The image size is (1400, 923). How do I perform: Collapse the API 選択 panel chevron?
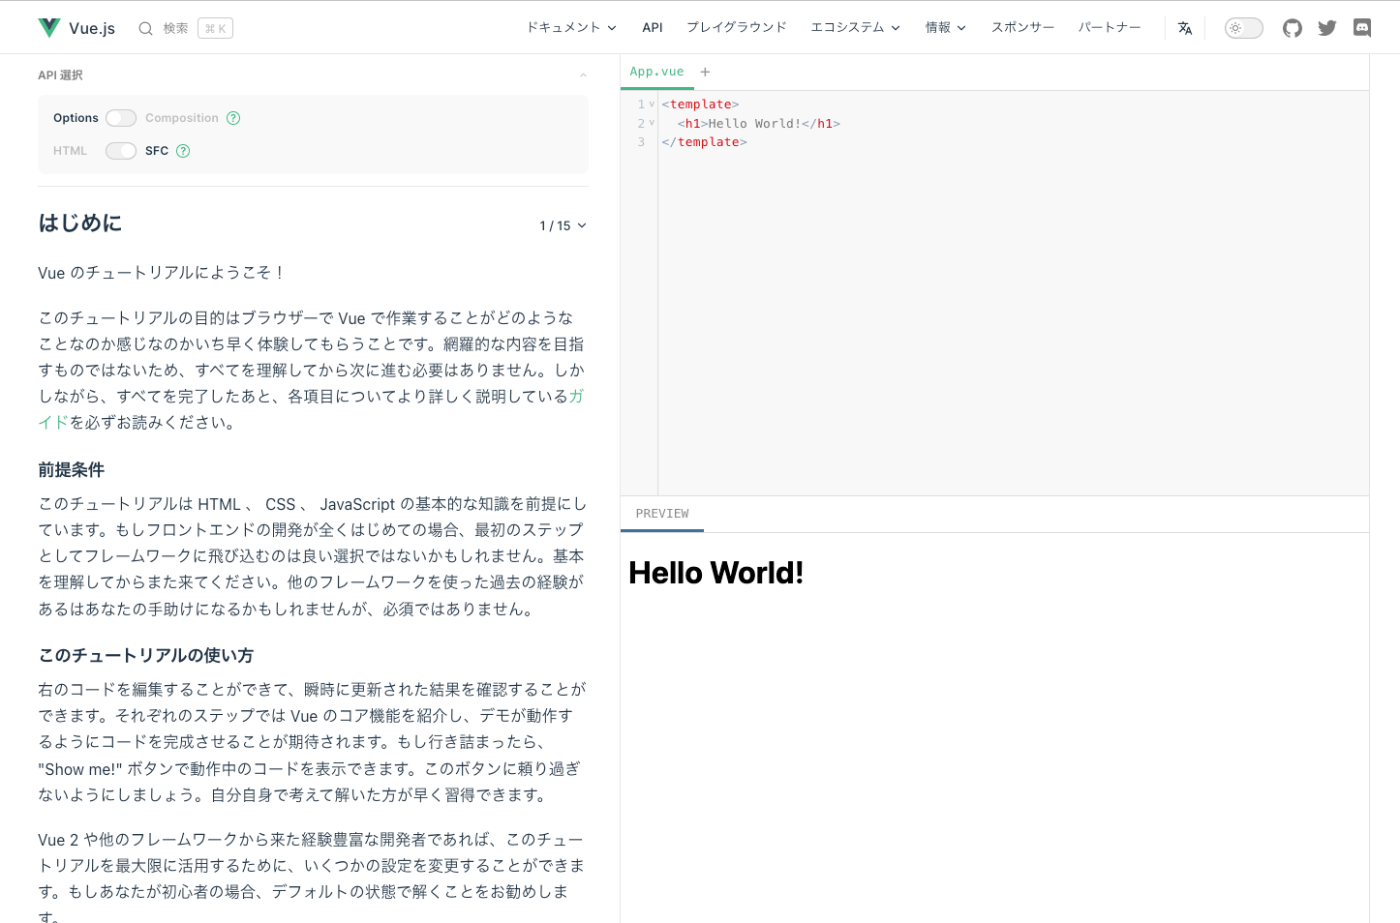[583, 75]
